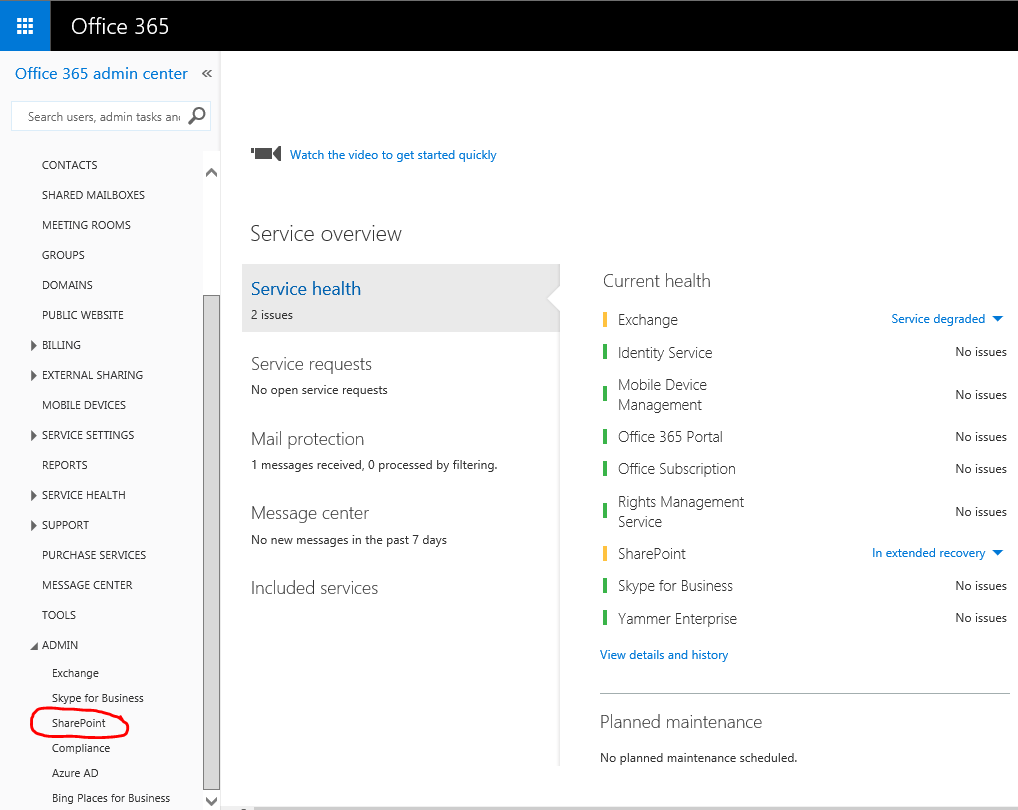This screenshot has height=810, width=1018.
Task: Open Contacts in the navigation
Action: click(x=69, y=165)
